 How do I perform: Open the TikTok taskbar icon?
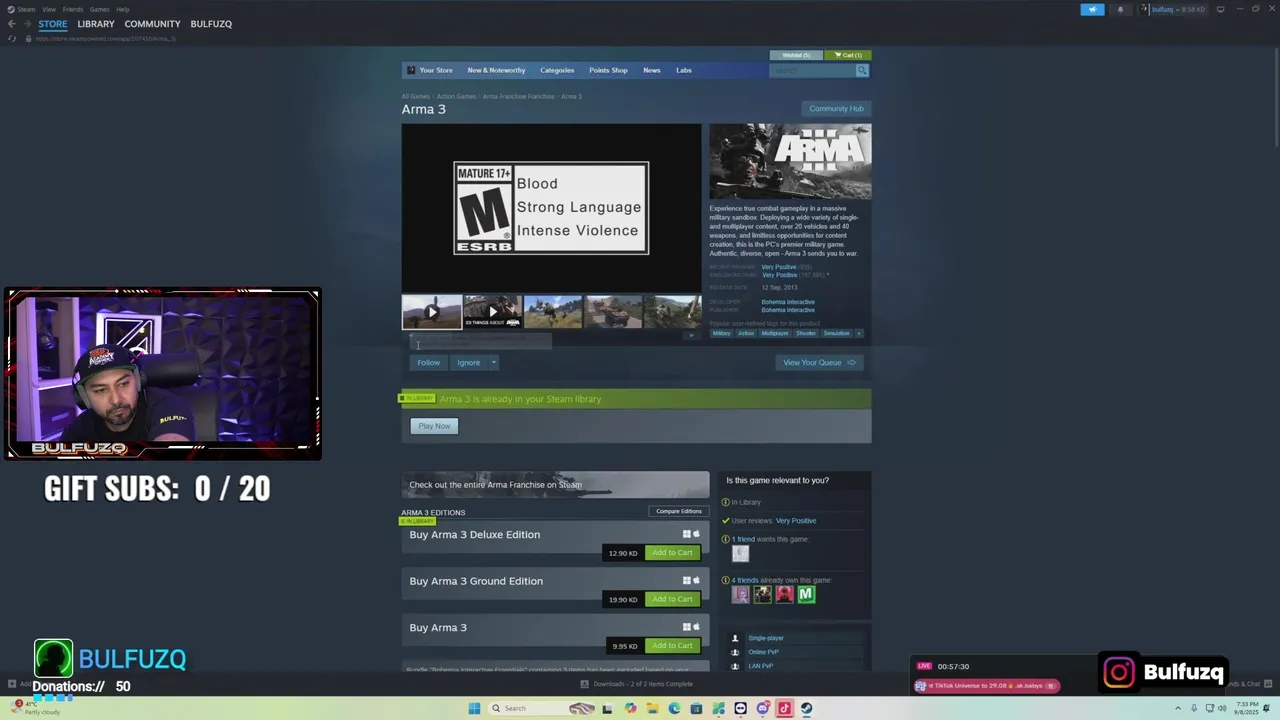(x=784, y=708)
